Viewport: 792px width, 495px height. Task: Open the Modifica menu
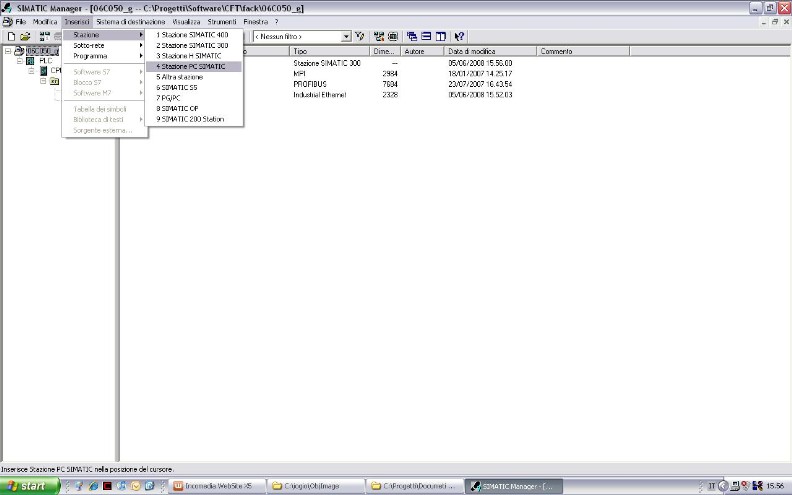click(x=45, y=22)
